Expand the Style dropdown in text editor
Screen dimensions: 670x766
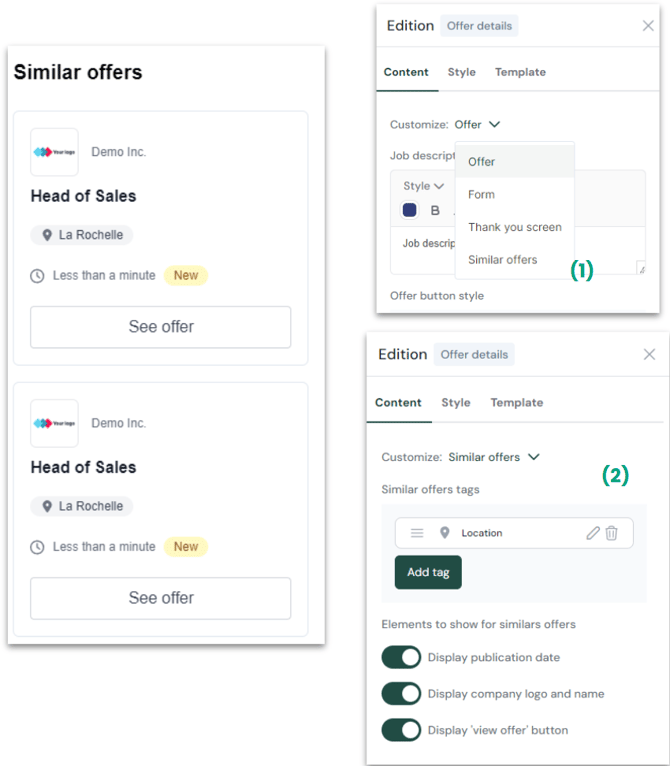click(x=423, y=186)
